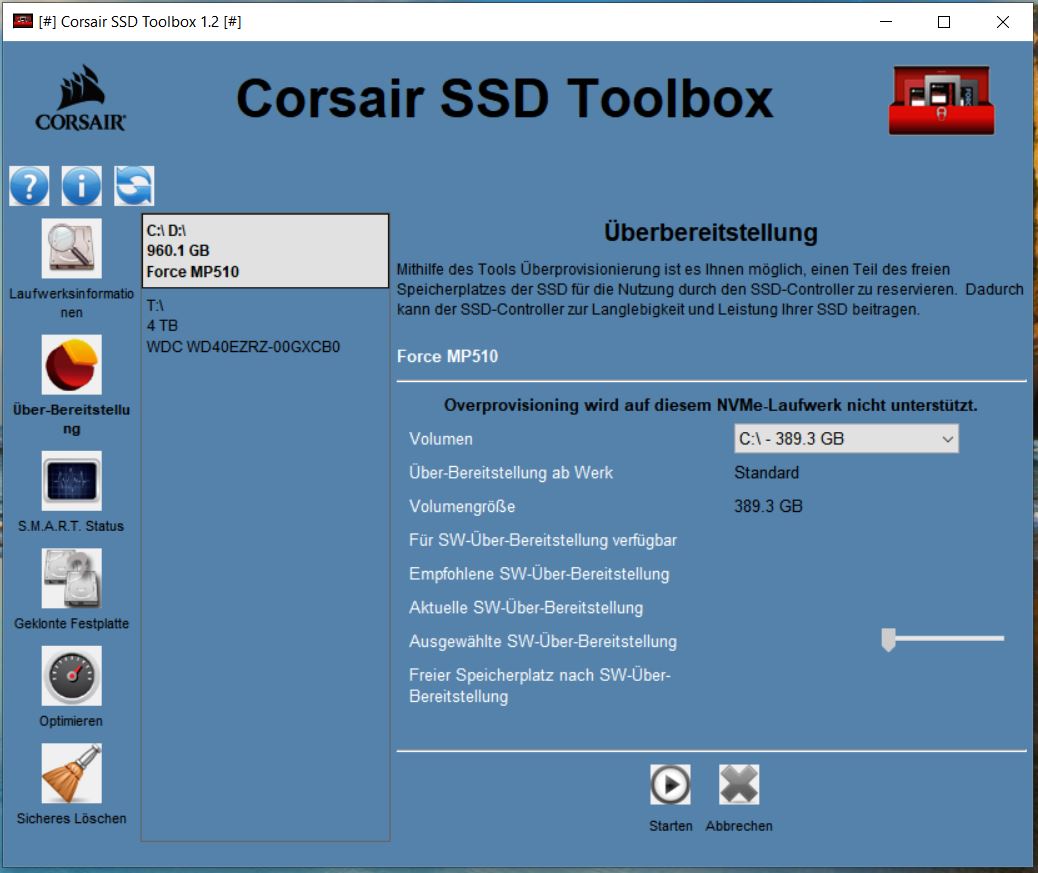
Task: Click the Geklonte Festplatte label
Action: pos(71,623)
